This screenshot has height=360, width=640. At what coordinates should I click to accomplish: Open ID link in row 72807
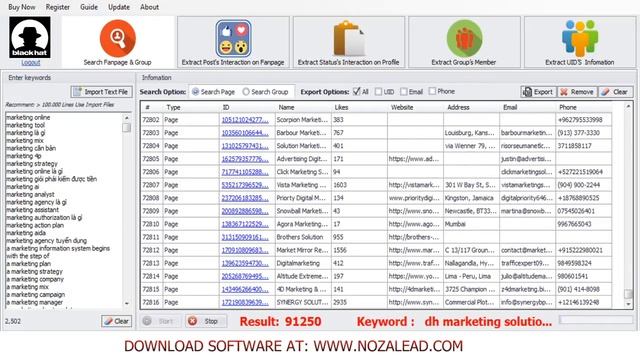pos(245,185)
